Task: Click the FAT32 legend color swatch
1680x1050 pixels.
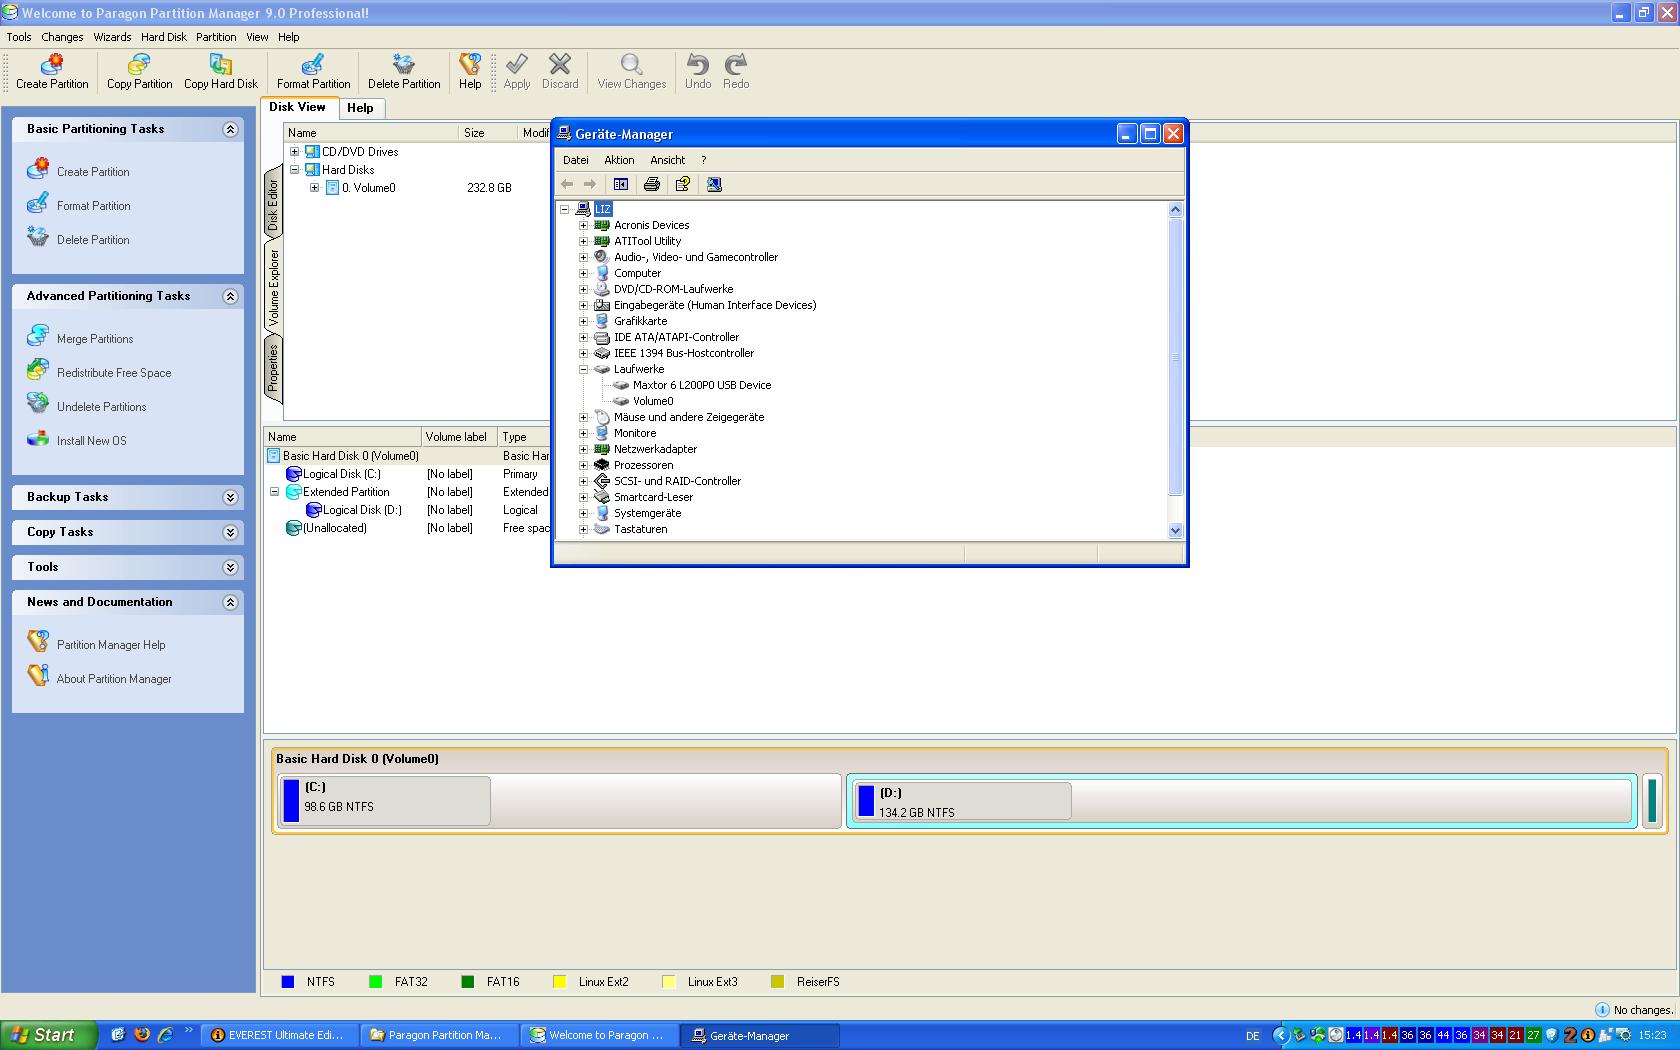Action: tap(376, 982)
